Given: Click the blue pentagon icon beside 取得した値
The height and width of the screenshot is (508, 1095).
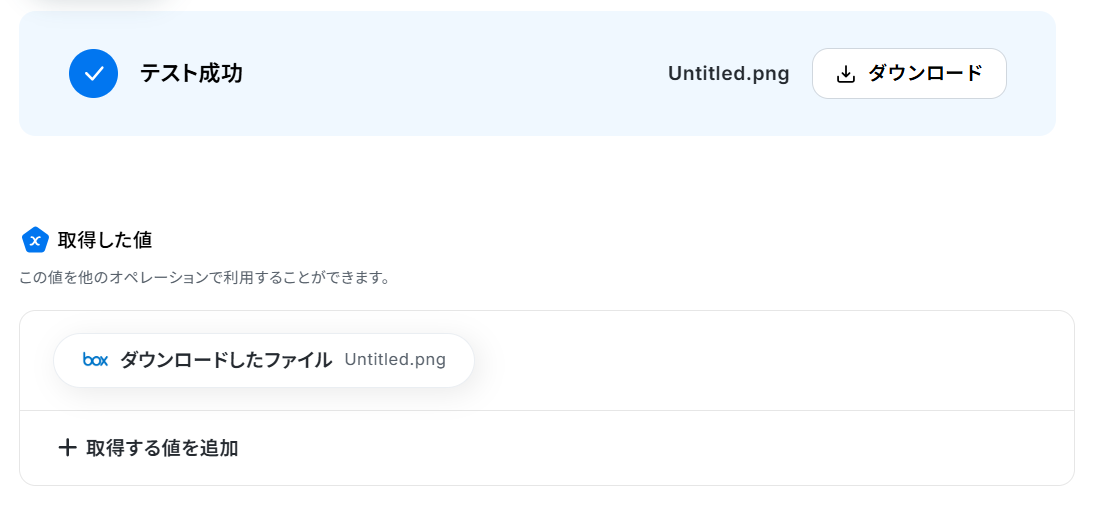Looking at the screenshot, I should tap(35, 240).
